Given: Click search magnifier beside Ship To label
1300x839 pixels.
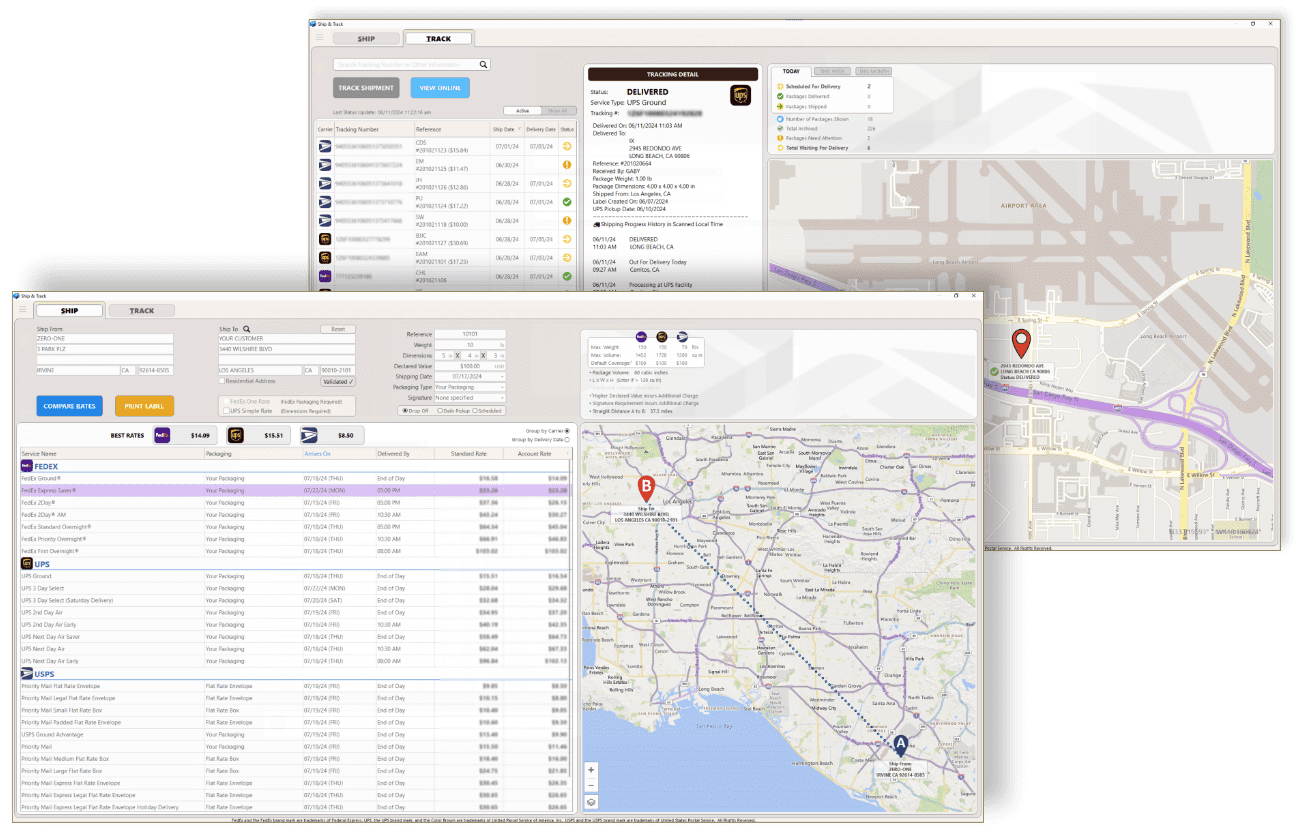Looking at the screenshot, I should pyautogui.click(x=247, y=328).
